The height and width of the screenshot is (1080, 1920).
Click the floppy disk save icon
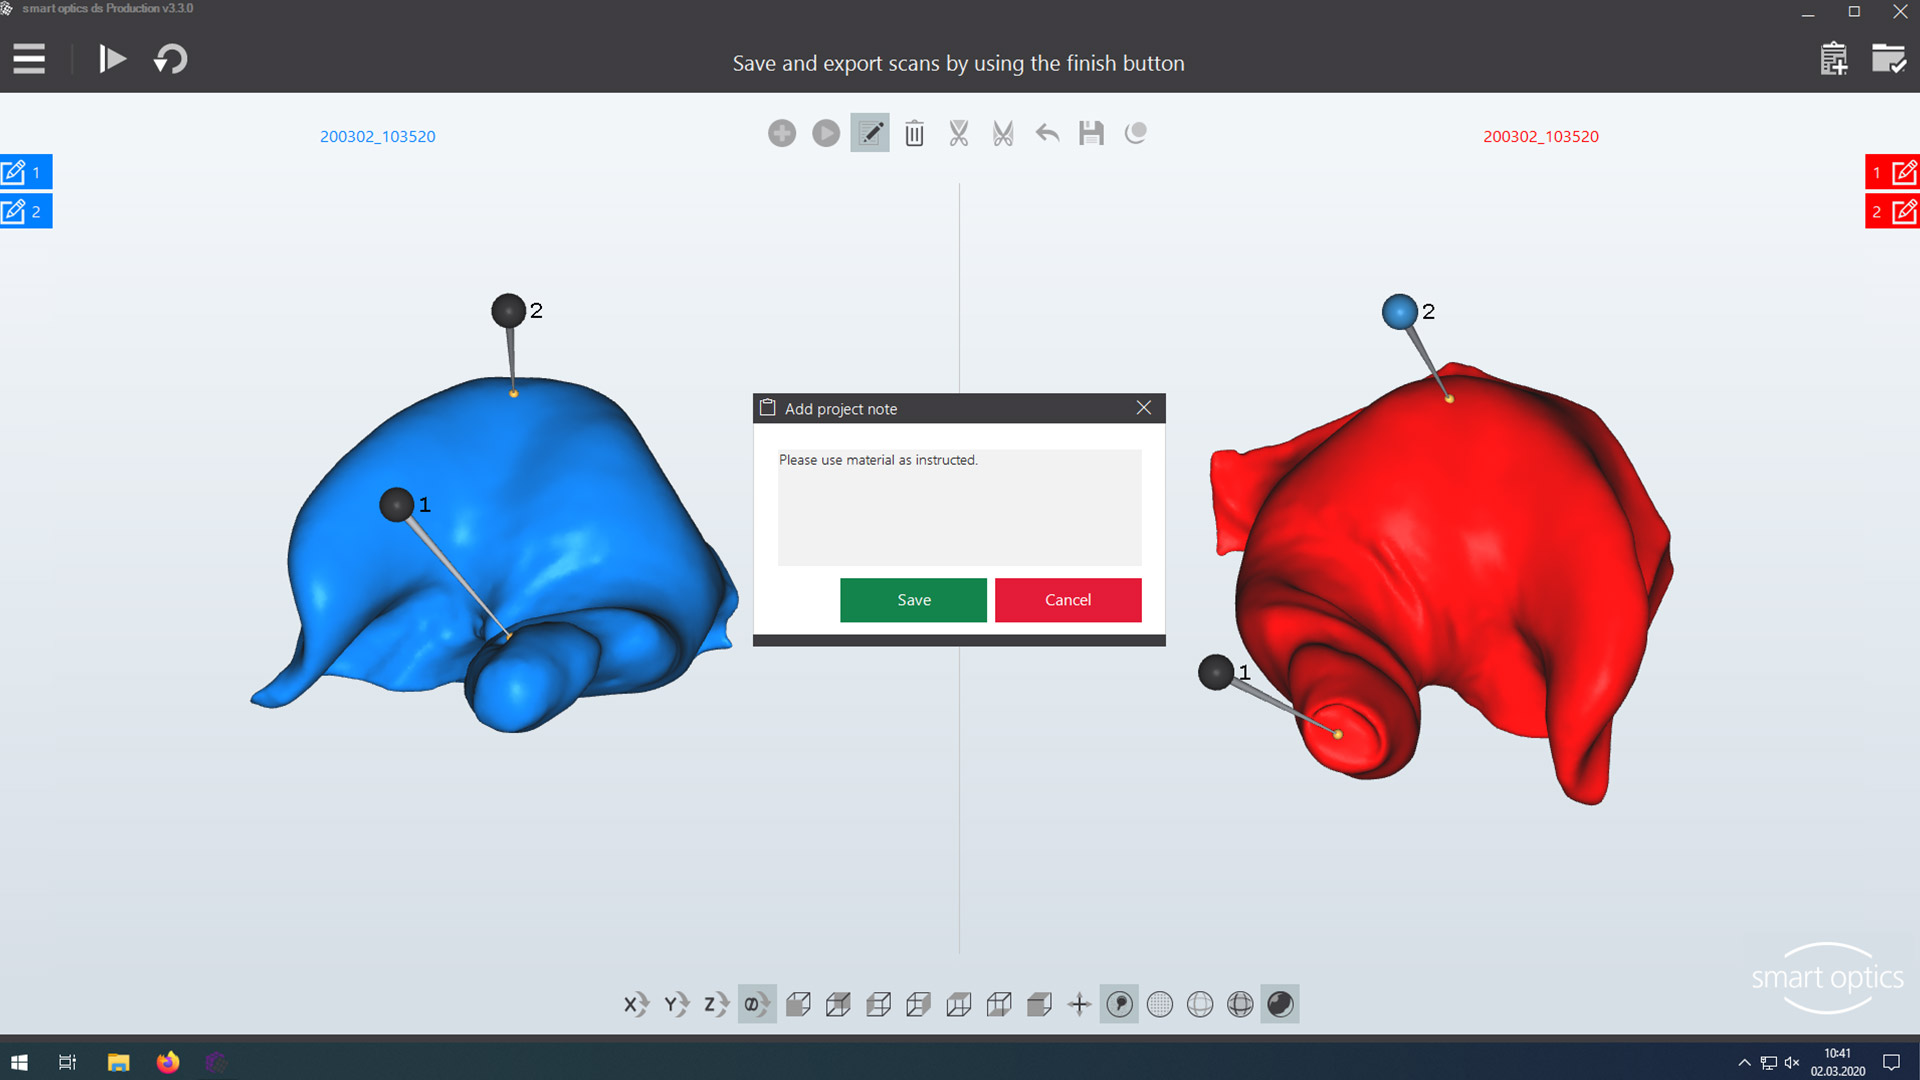tap(1091, 133)
